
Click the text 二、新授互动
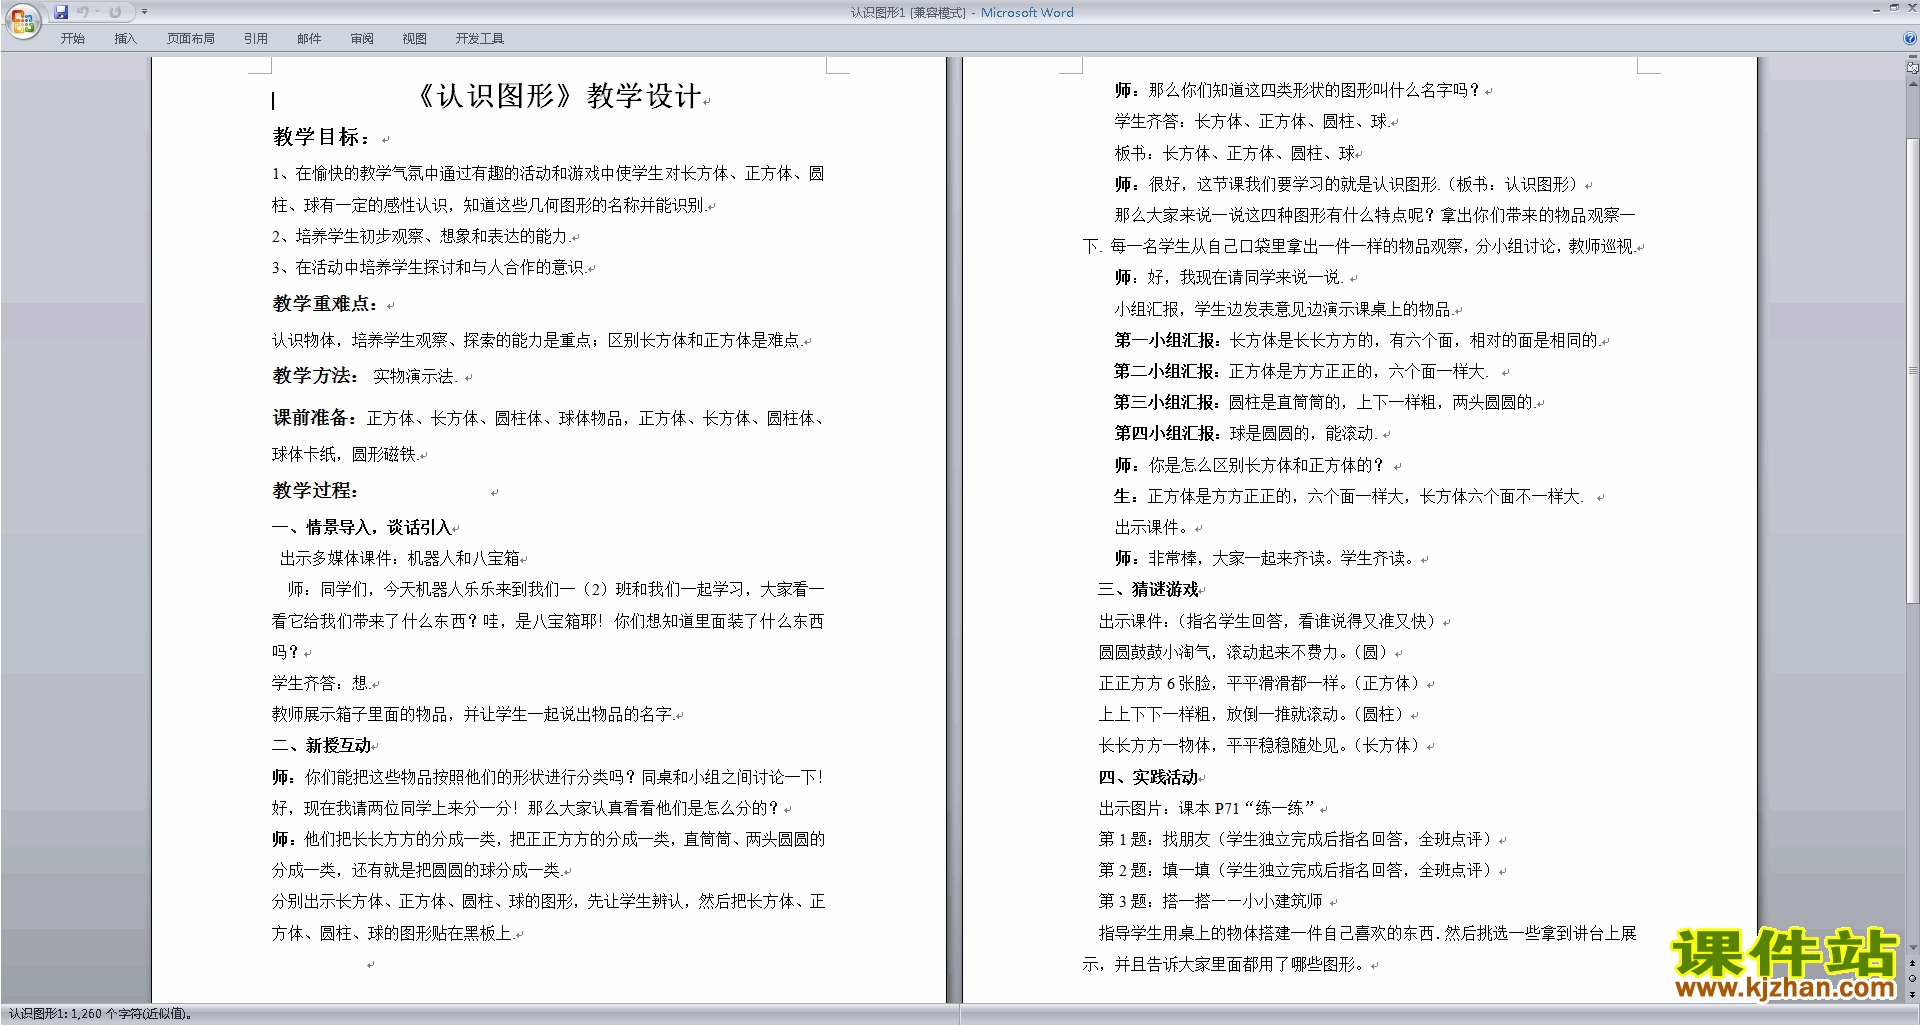click(322, 745)
